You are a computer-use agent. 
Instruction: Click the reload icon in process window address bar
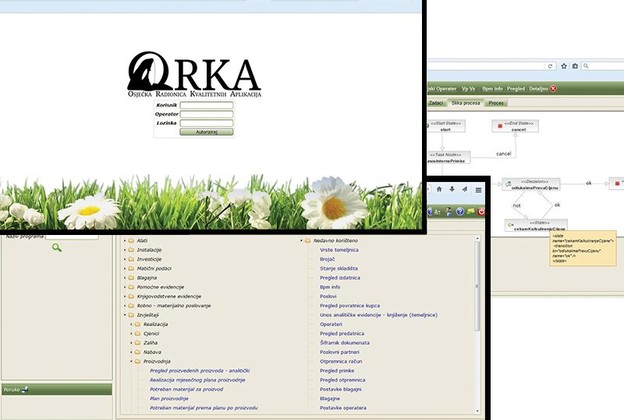coord(550,66)
